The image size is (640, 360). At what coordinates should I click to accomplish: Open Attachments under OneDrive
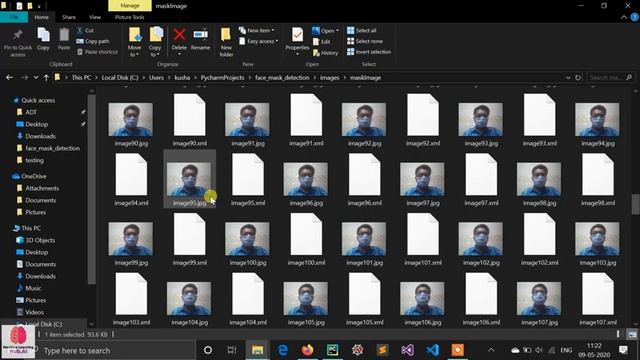point(42,188)
